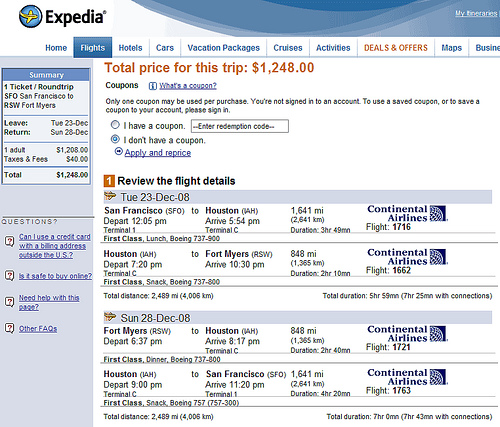Screen dimensions: 500x427
Task: Click 'Arrive 10:30 pm' at Fort Myers
Action: click(235, 264)
